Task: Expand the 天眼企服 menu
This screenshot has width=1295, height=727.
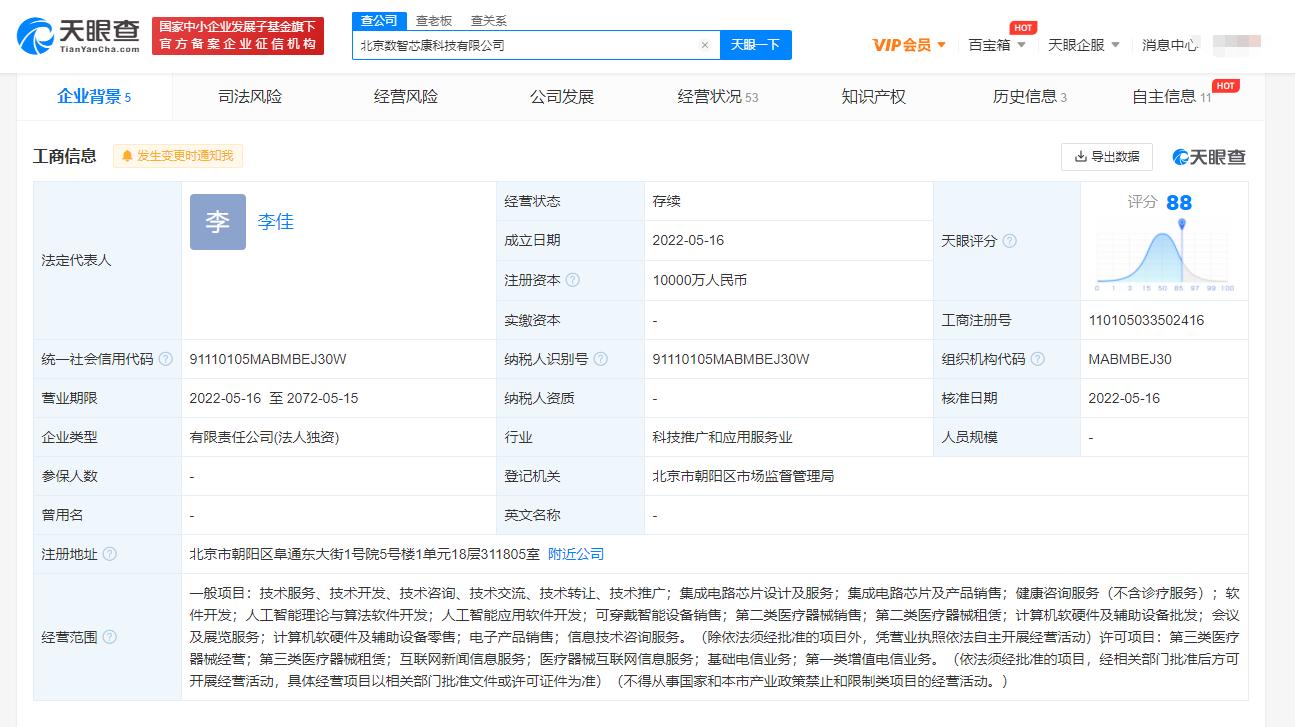Action: pos(1084,45)
